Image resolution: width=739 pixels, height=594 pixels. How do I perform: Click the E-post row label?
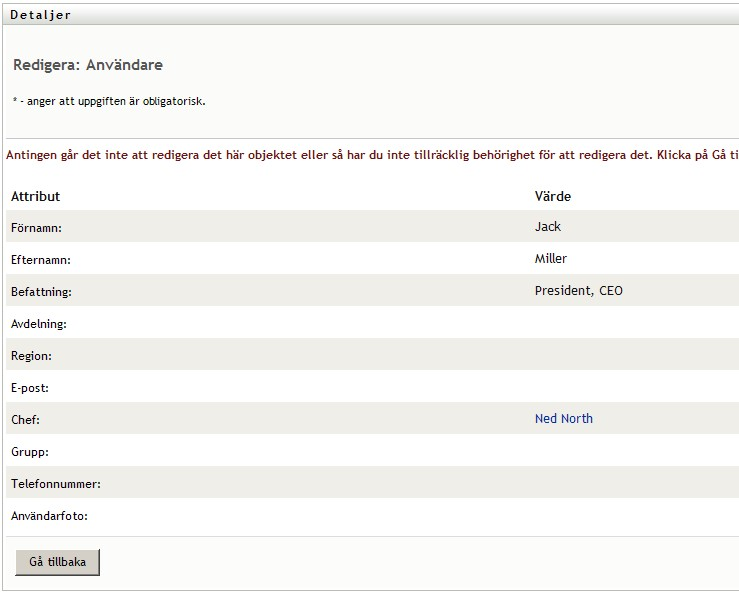click(x=30, y=388)
